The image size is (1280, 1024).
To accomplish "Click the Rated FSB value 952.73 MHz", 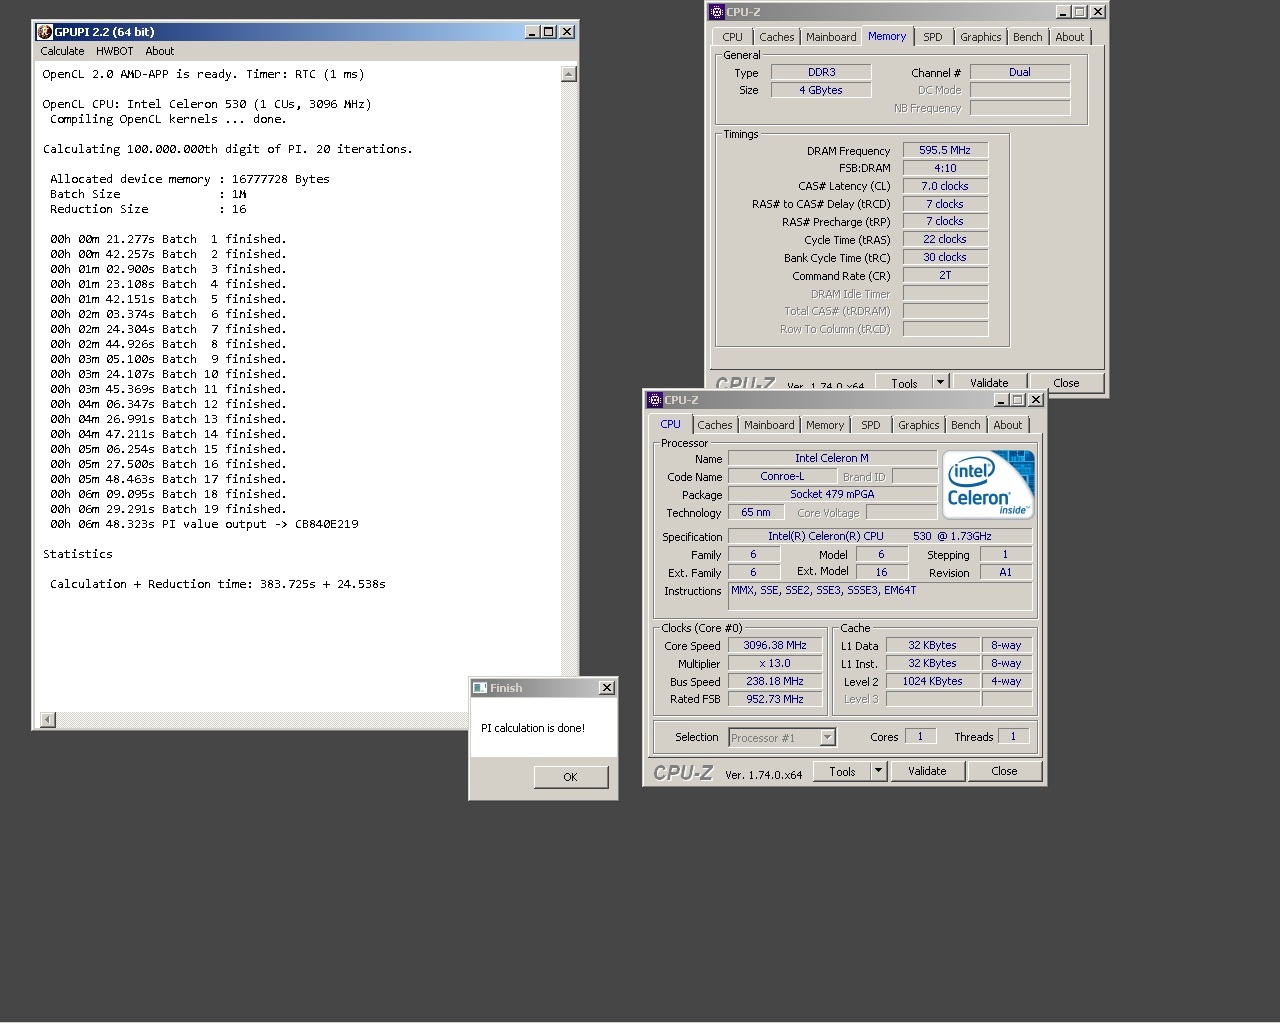I will [x=775, y=700].
